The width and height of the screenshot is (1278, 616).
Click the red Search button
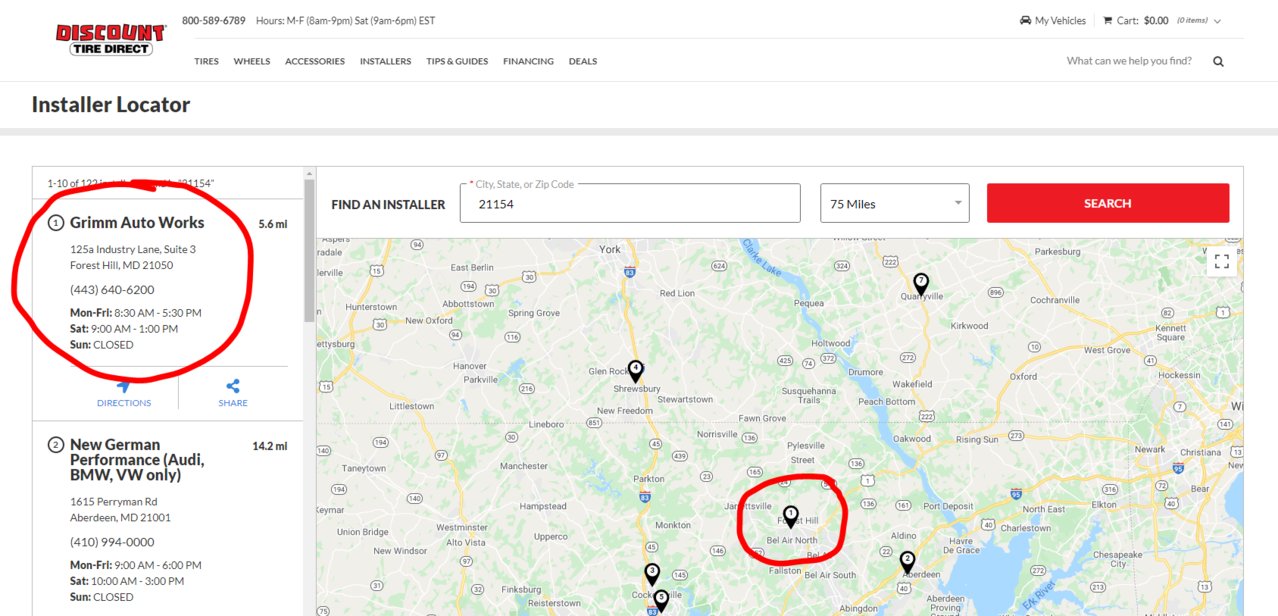click(1108, 203)
